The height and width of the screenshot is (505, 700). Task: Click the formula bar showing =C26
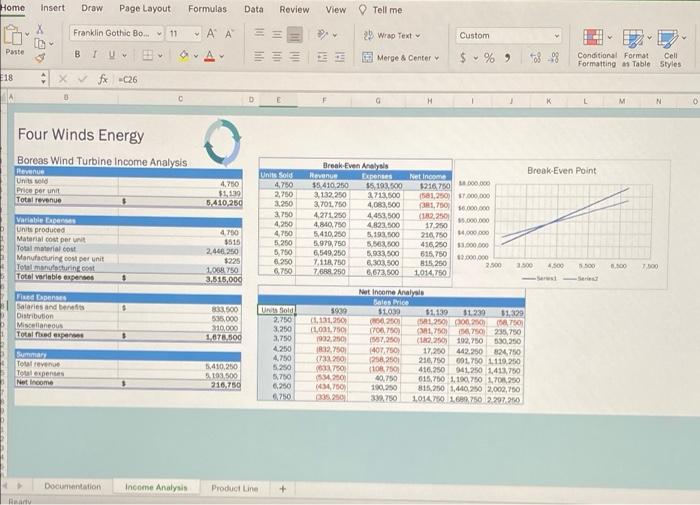point(402,80)
